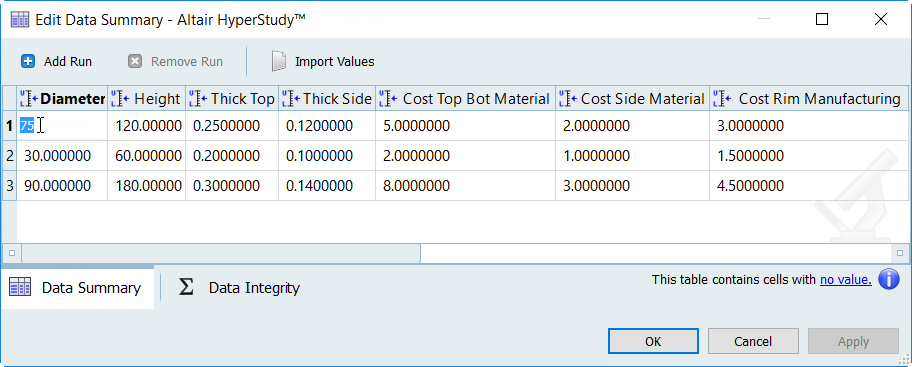Viewport: 912px width, 367px height.
Task: Click the Import Values document icon
Action: (279, 61)
